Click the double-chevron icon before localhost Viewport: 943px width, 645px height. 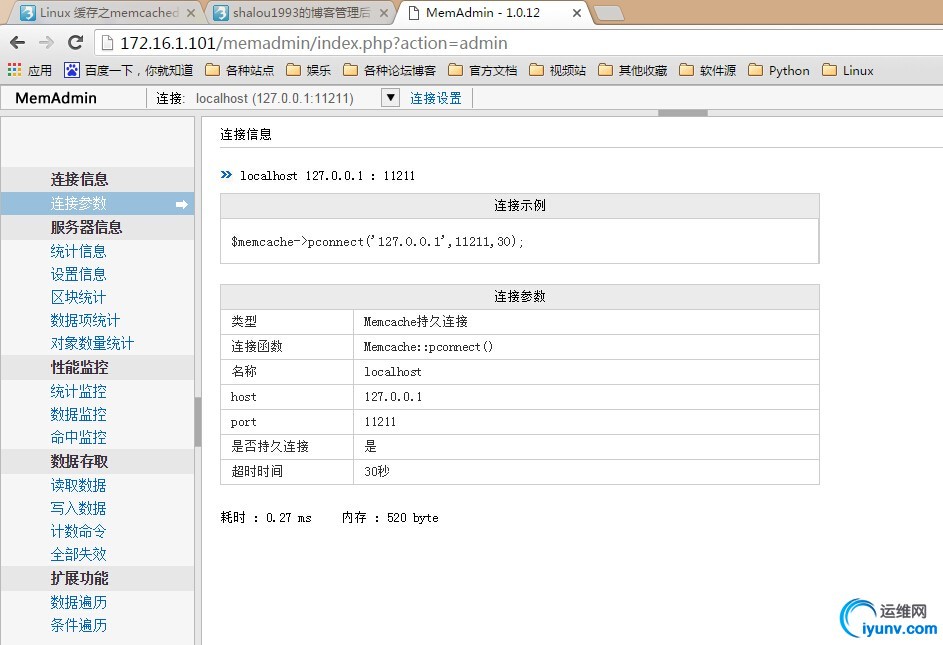coord(226,174)
